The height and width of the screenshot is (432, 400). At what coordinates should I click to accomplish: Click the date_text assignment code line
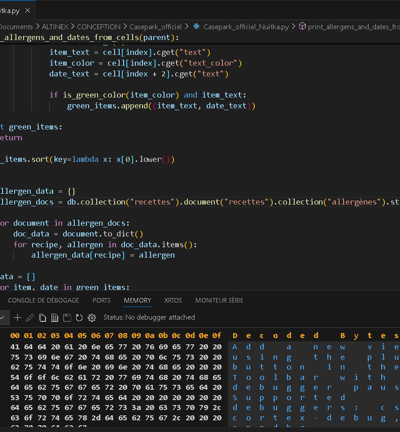(139, 74)
